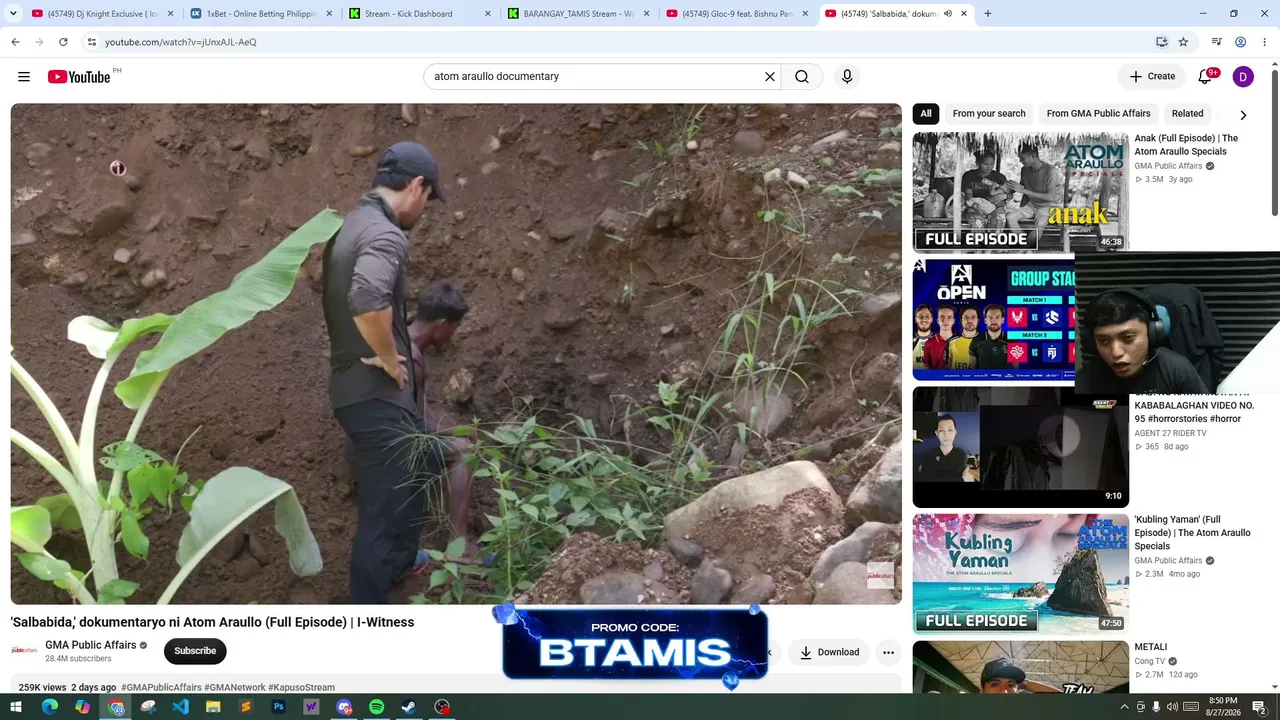Install app icon in address bar
This screenshot has height=720, width=1280.
[x=1162, y=42]
